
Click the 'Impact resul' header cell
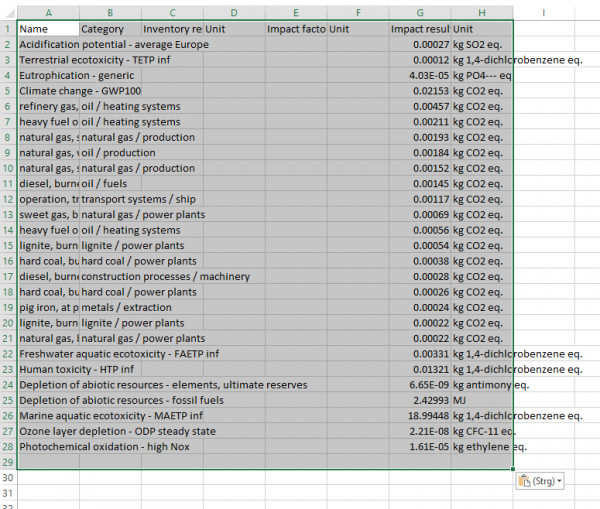pos(420,29)
